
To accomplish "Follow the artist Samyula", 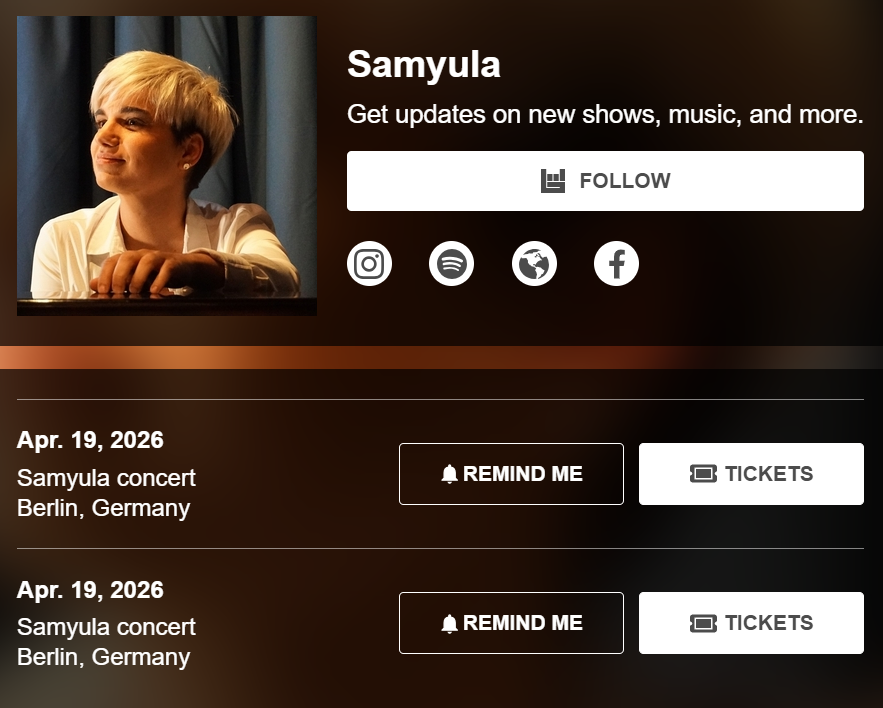I will click(605, 181).
